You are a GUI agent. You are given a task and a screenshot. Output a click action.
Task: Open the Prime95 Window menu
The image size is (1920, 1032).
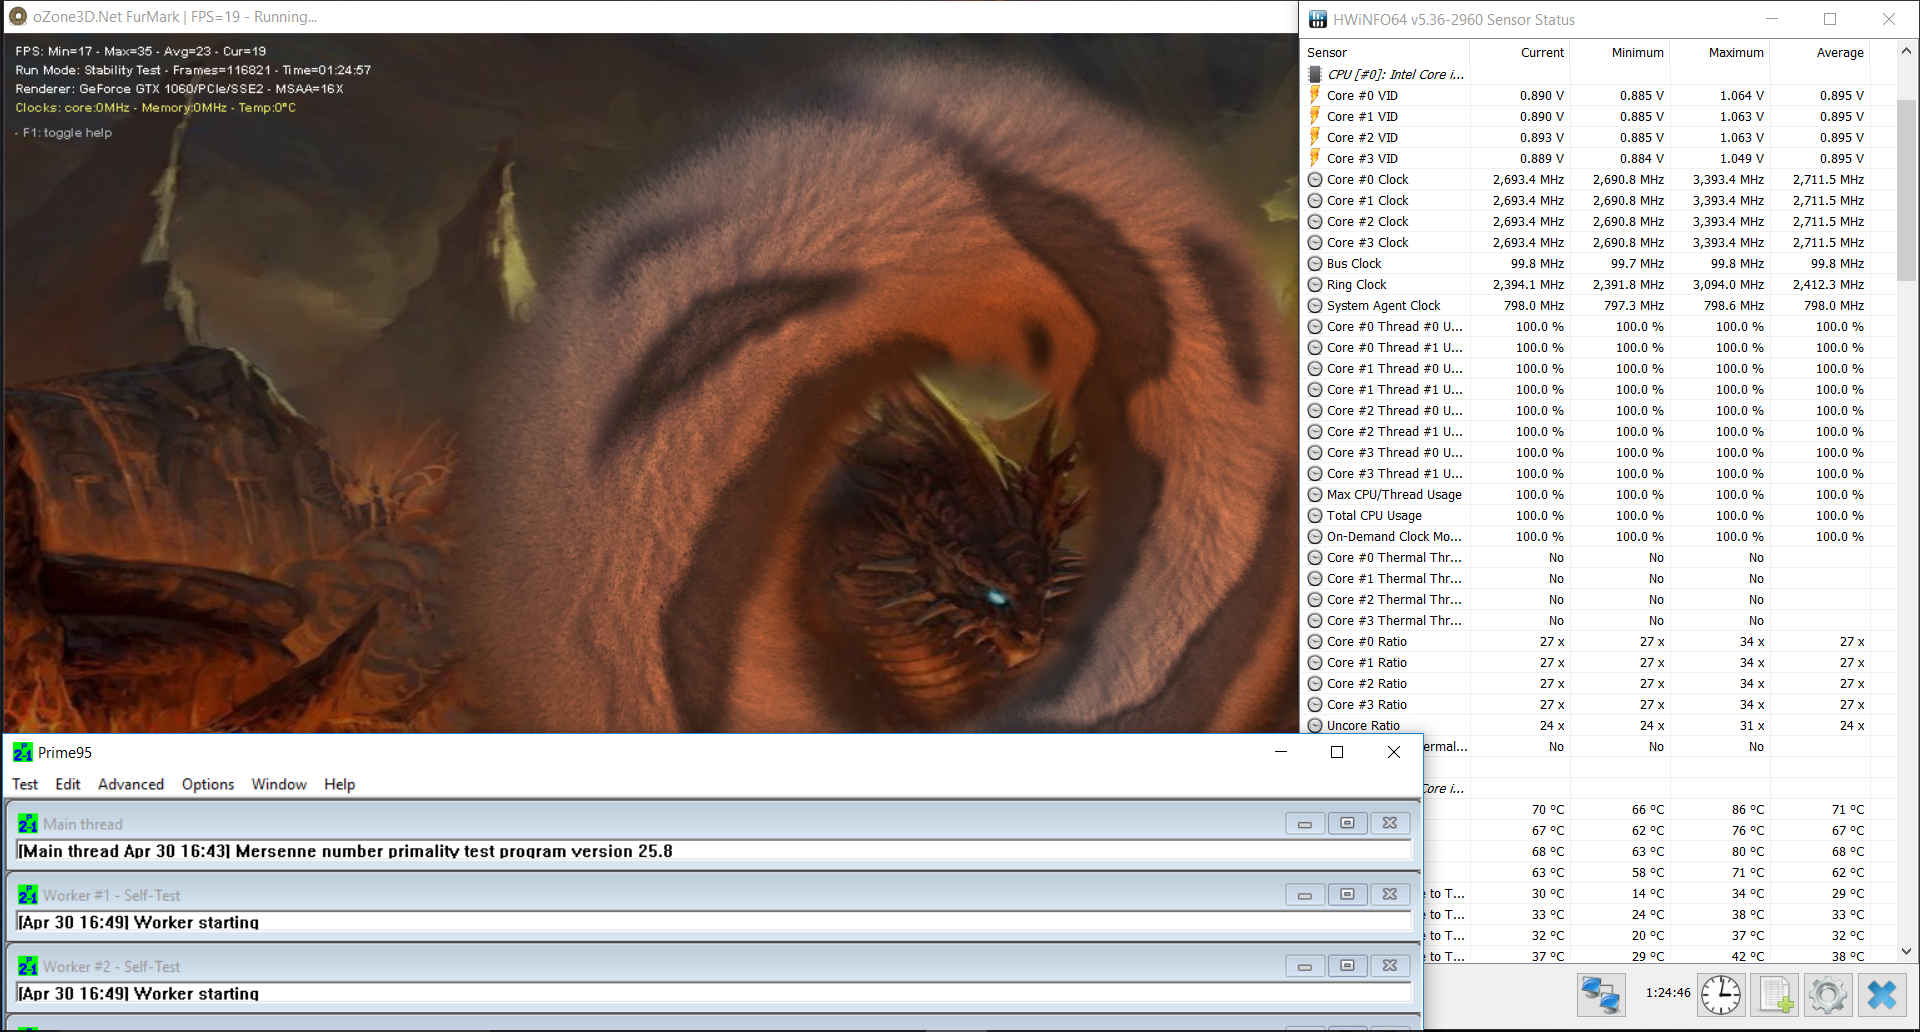279,784
